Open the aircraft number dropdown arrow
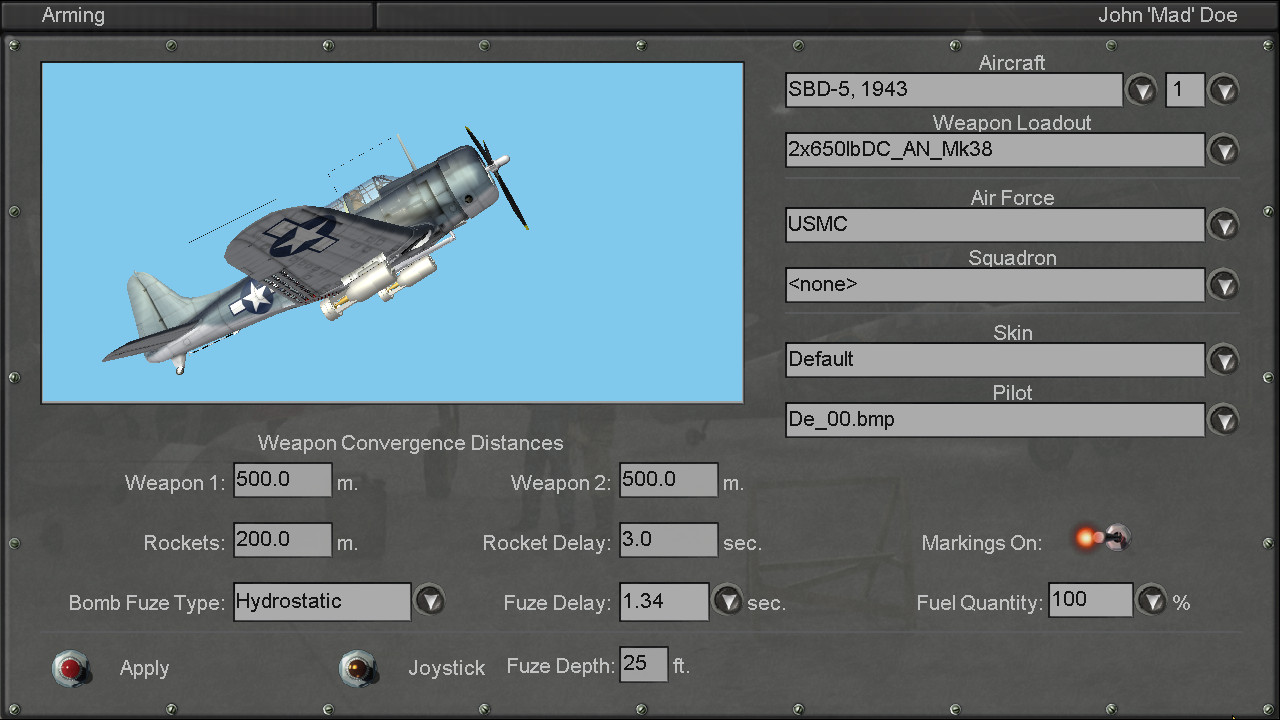This screenshot has height=720, width=1280. click(1223, 90)
